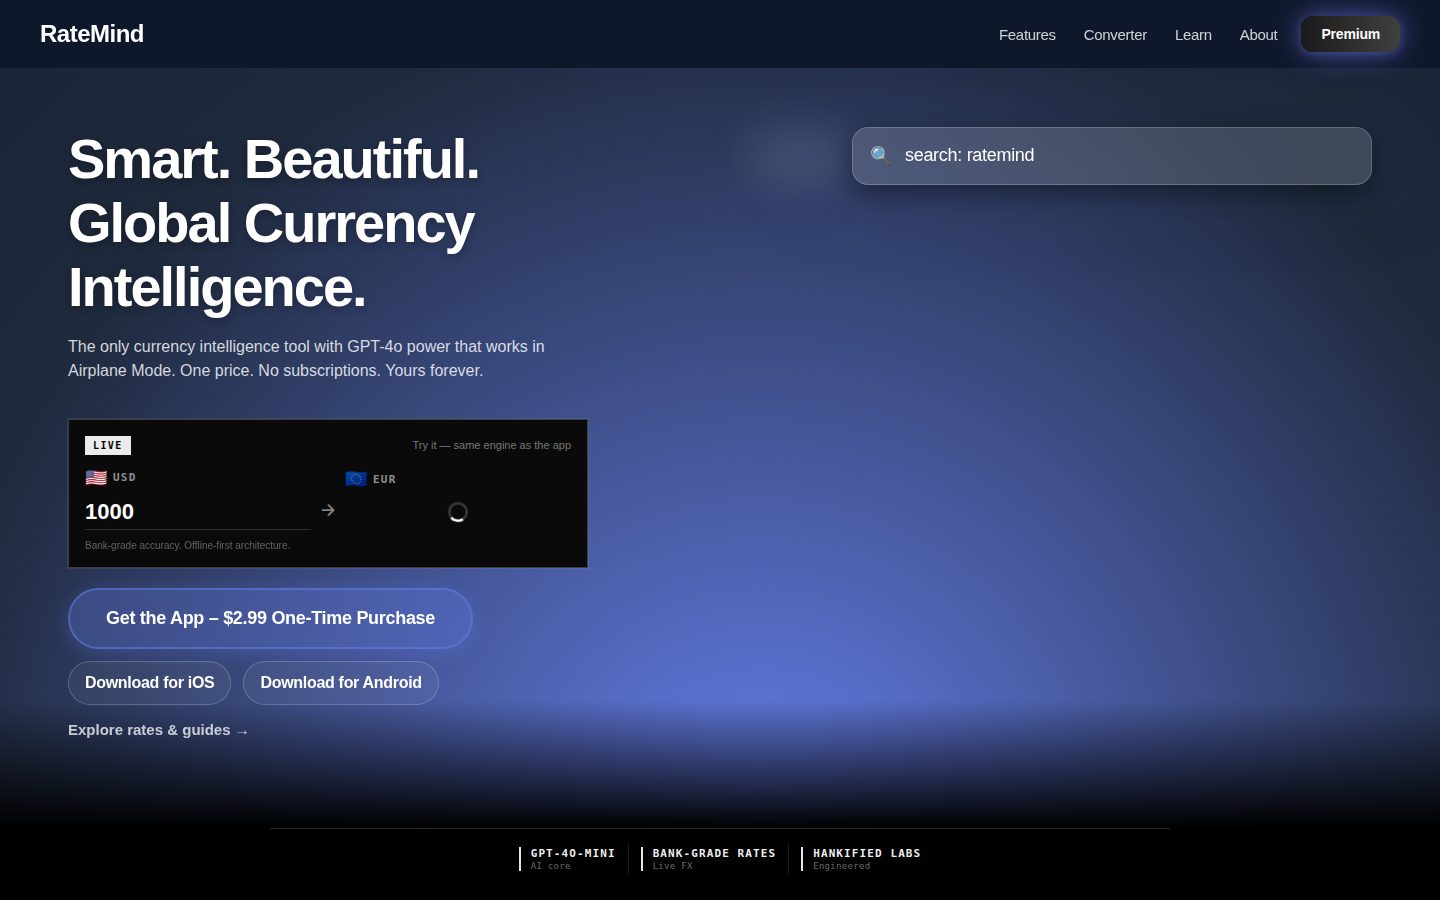The image size is (1440, 900).
Task: Click the BANK-GRADE RATES badge
Action: pos(709,858)
